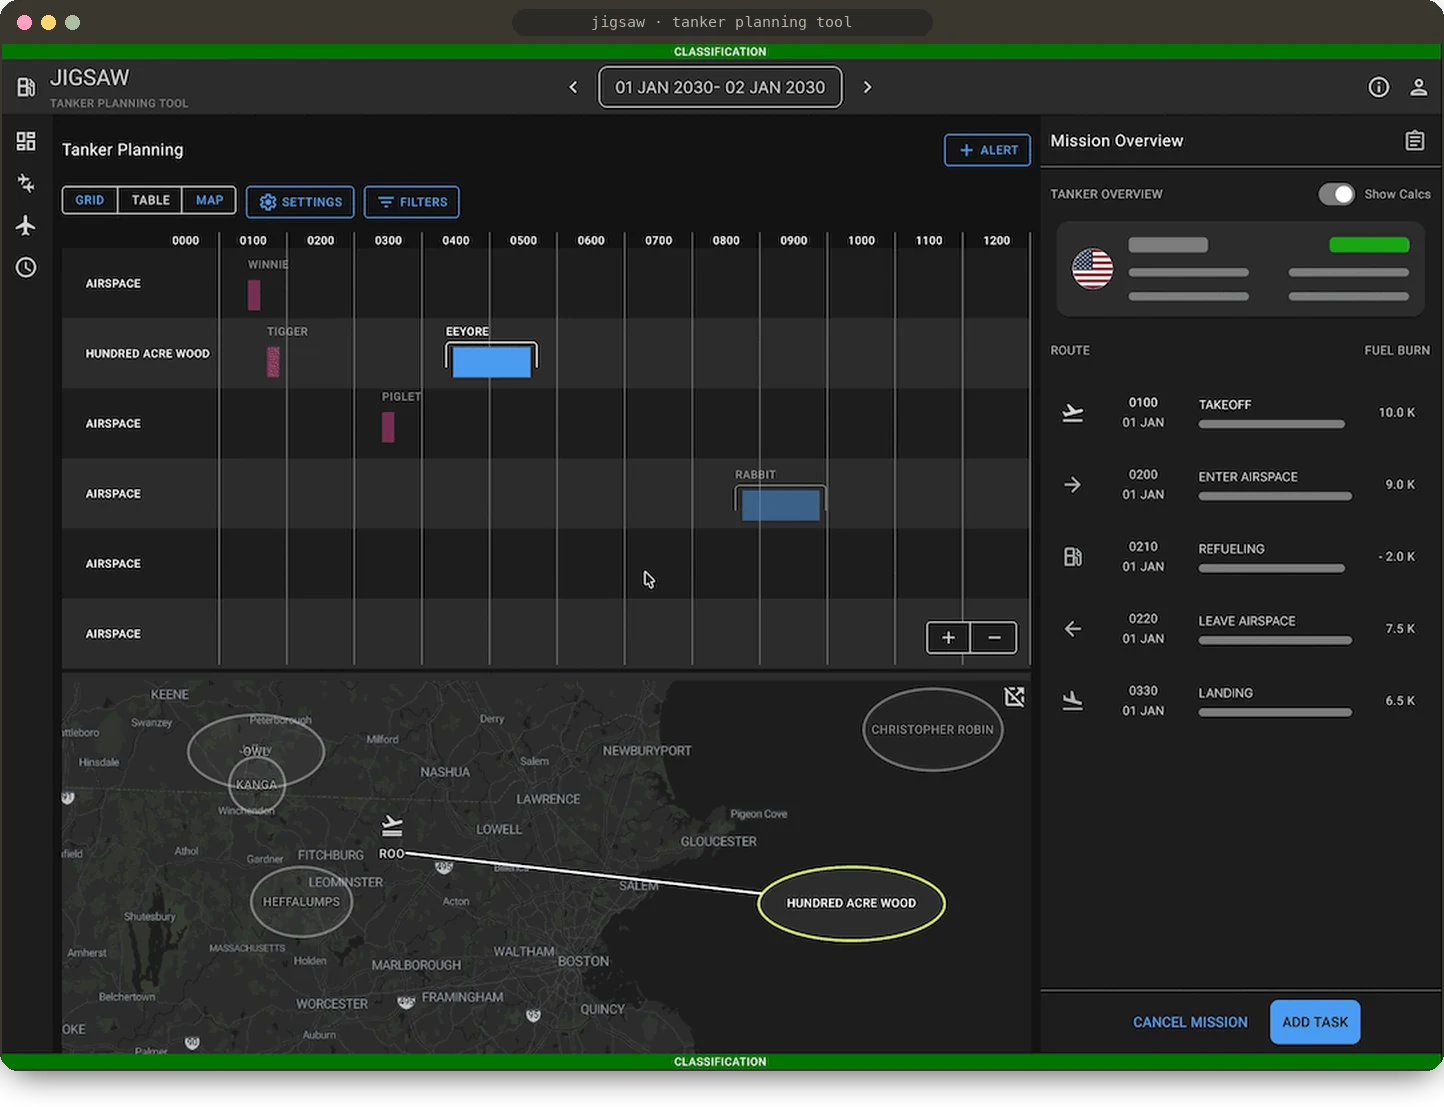Zoom in timeline with plus button
Screen dimensions: 1444x1107
coord(948,637)
